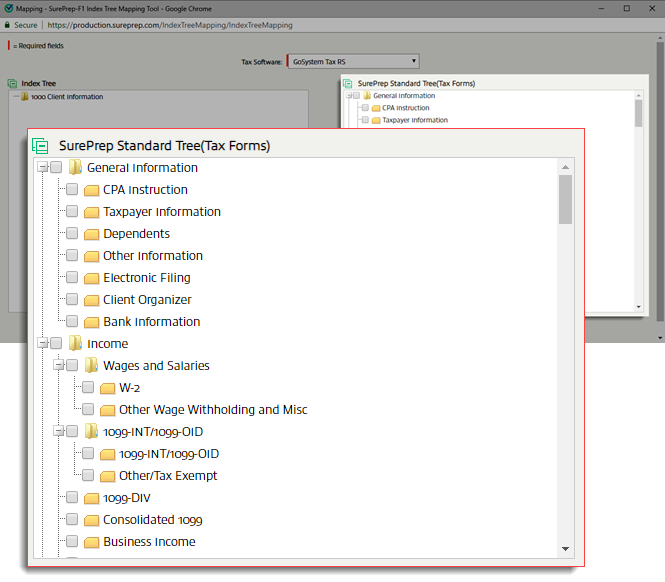This screenshot has width=665, height=582.
Task: Click the Wages and Salaries folder icon
Action: click(91, 366)
